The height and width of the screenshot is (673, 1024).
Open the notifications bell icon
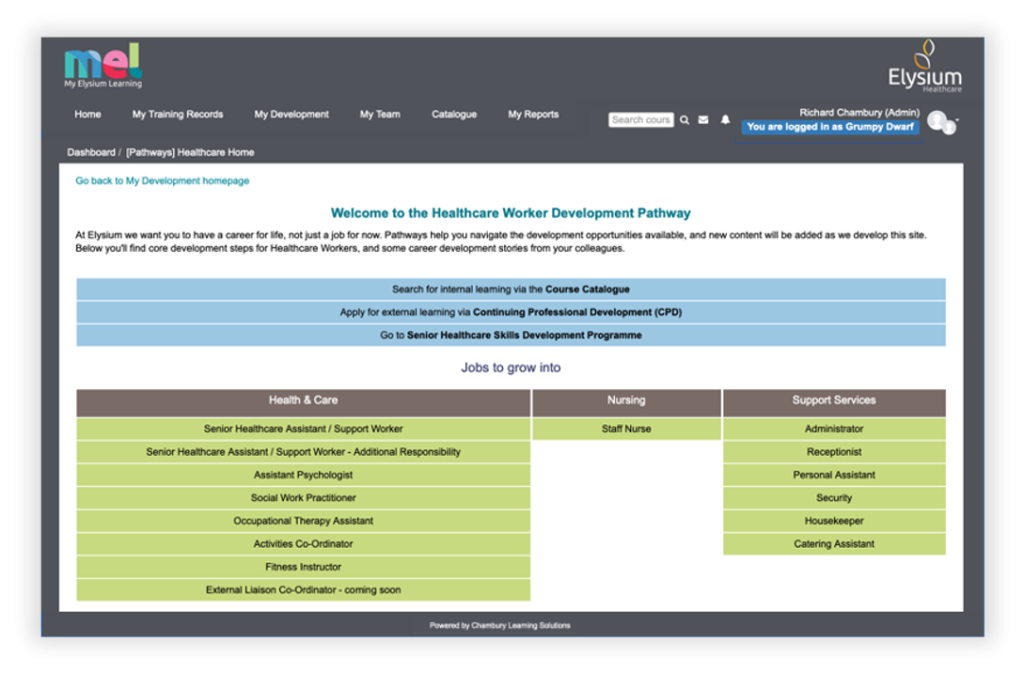pos(726,120)
